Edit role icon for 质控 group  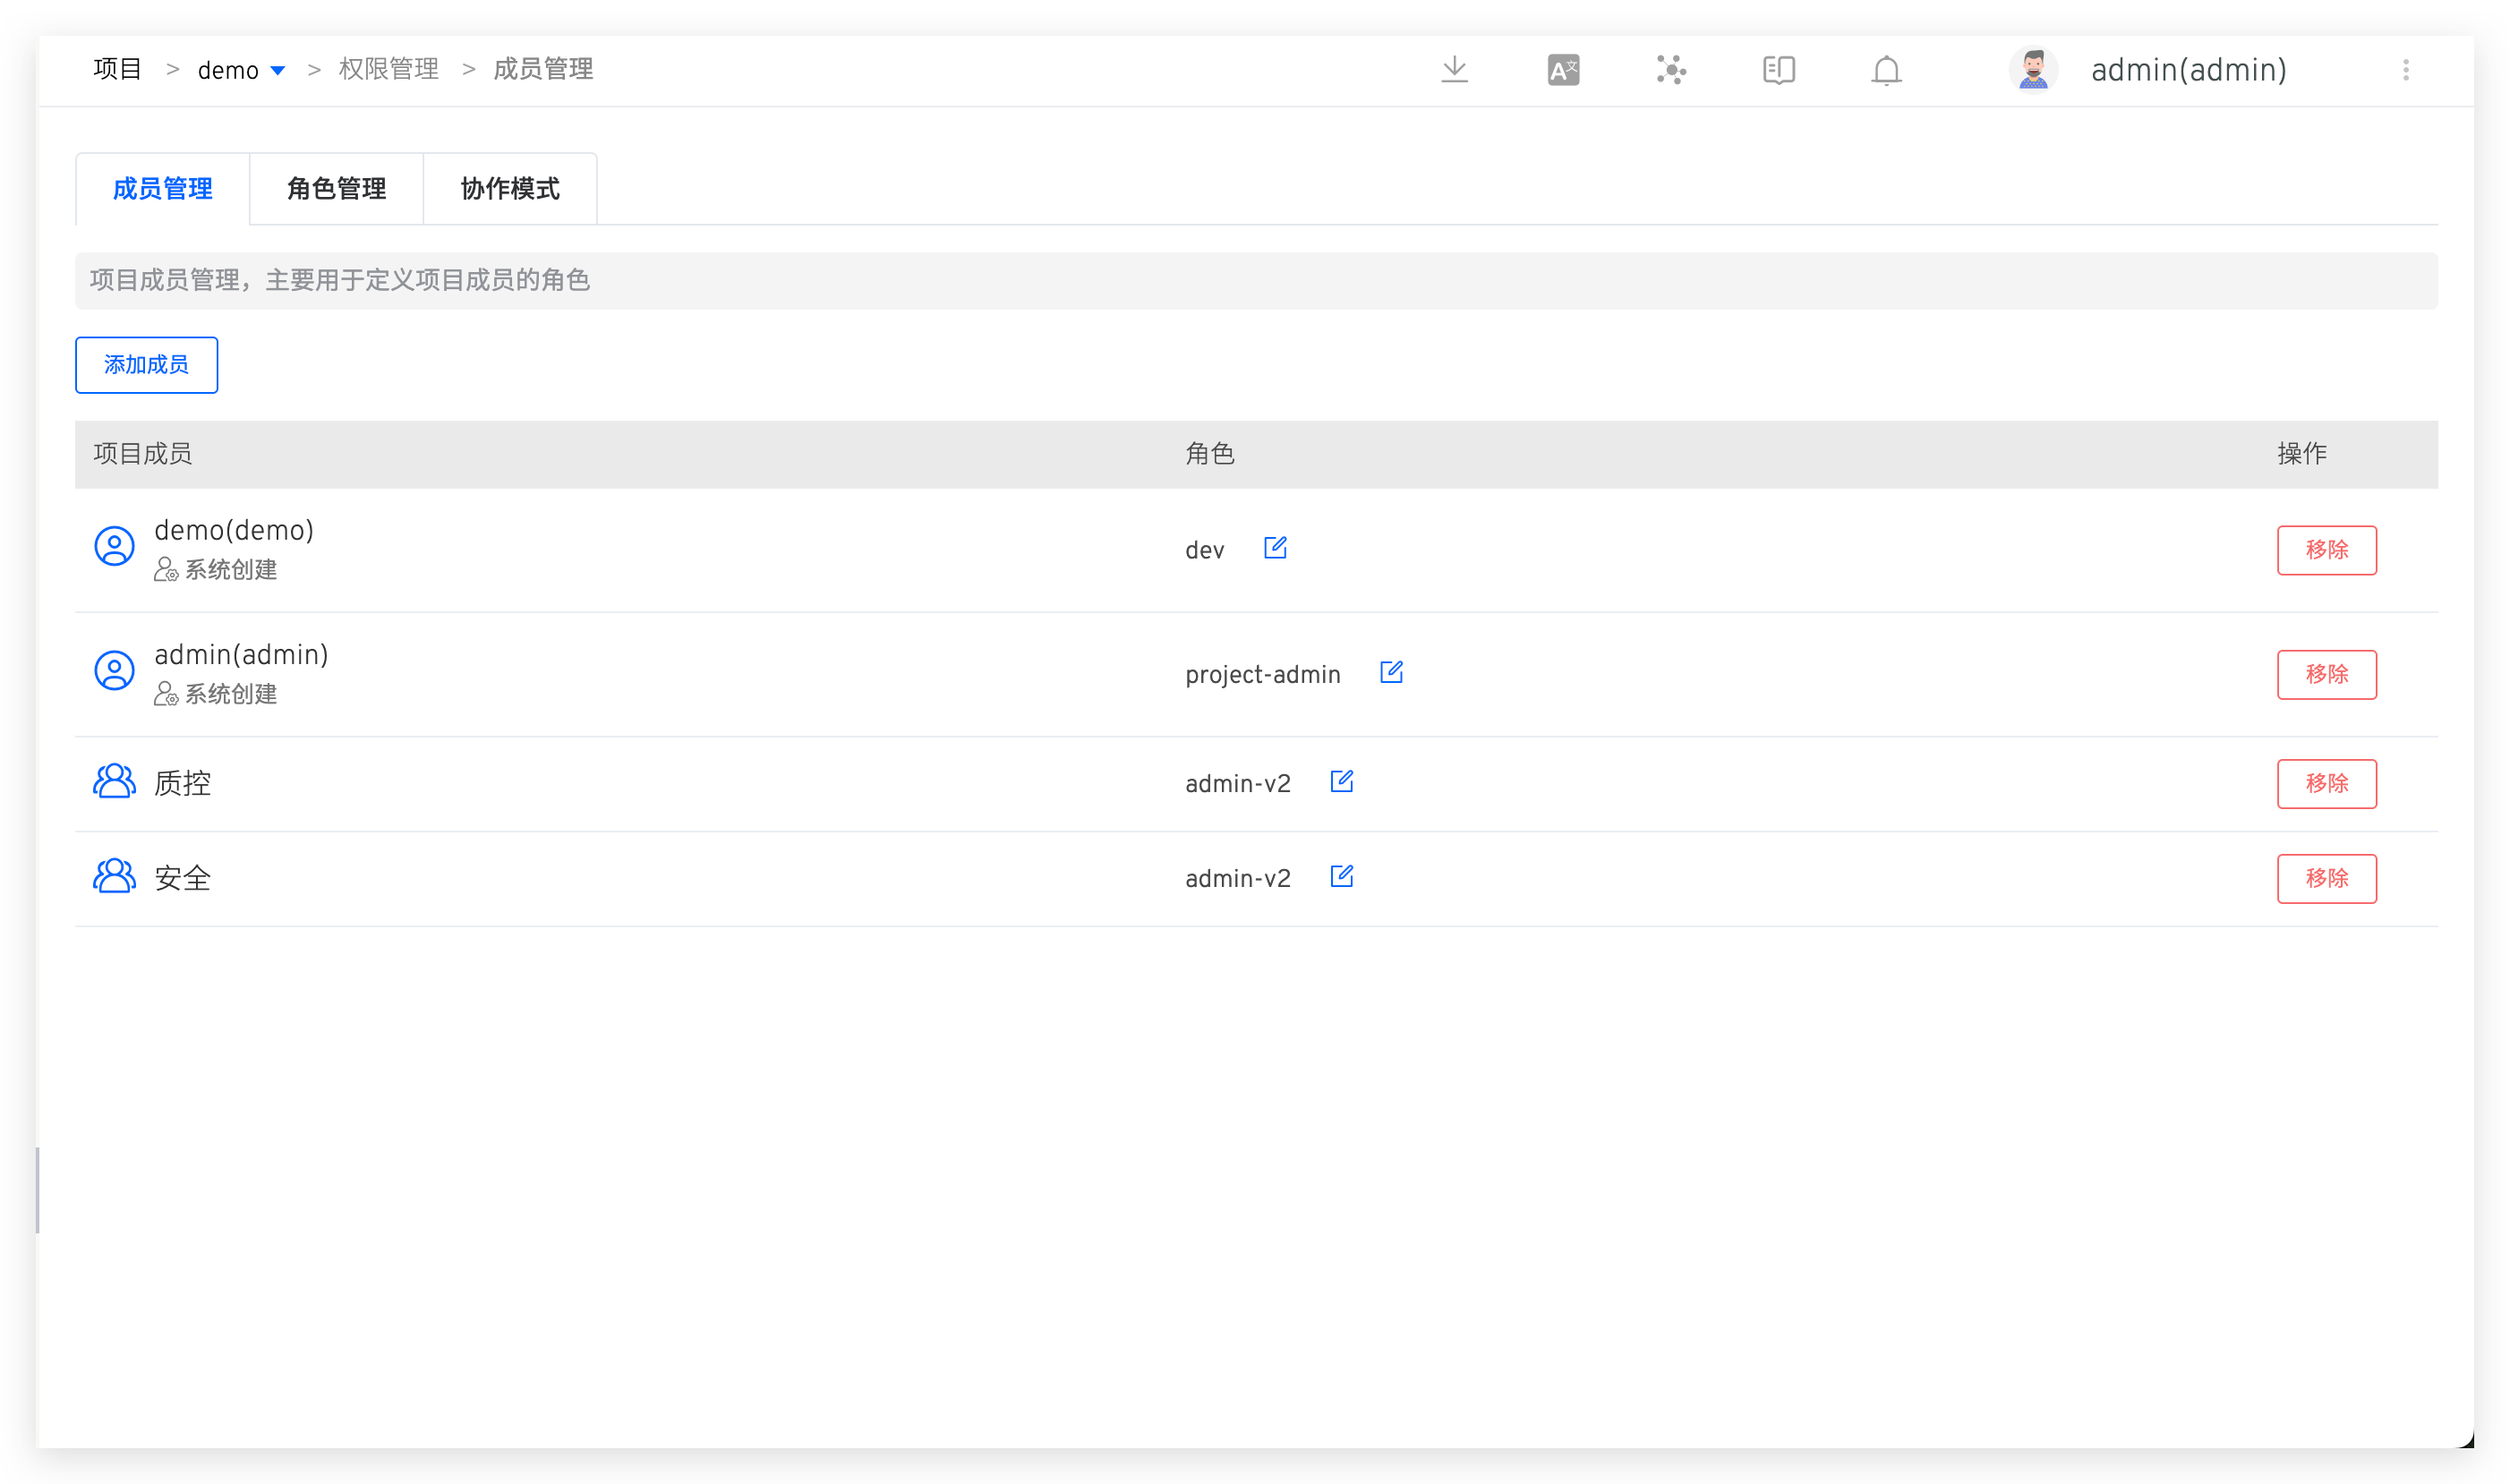pos(1341,782)
